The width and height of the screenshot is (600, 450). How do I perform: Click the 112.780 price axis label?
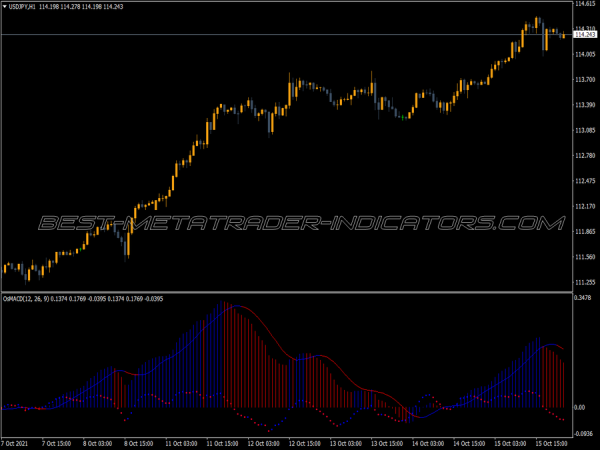pos(585,155)
